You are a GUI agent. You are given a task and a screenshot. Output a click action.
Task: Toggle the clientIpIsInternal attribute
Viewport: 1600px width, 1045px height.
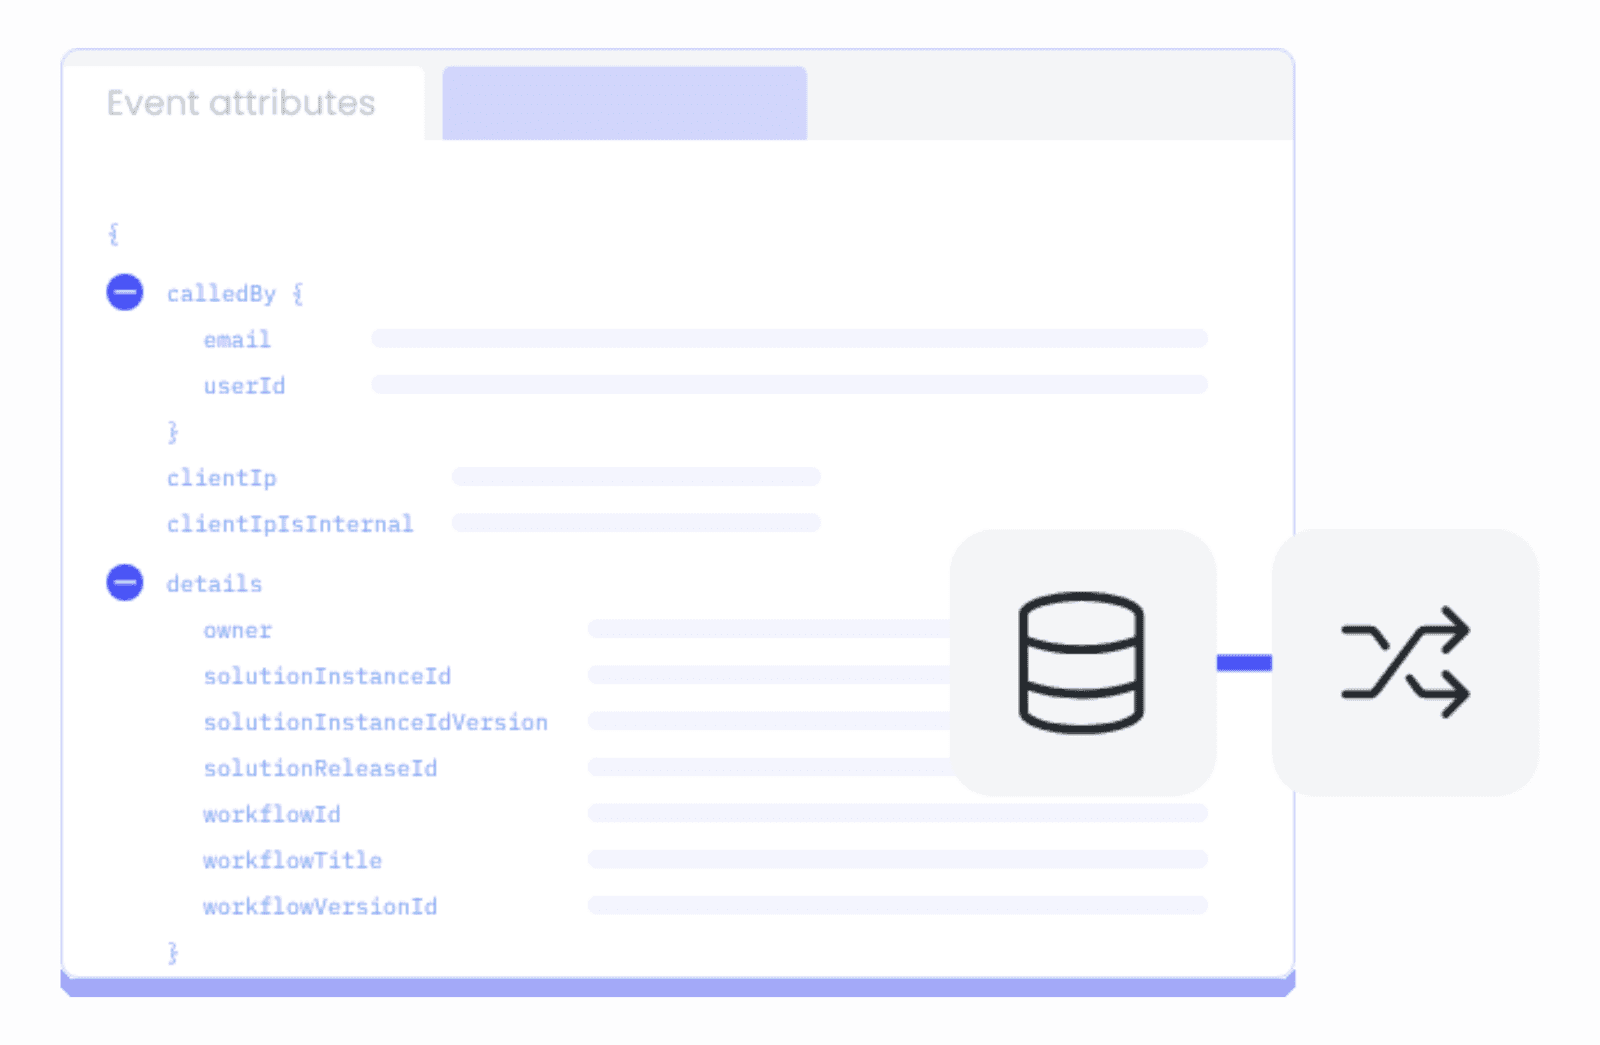click(x=290, y=523)
